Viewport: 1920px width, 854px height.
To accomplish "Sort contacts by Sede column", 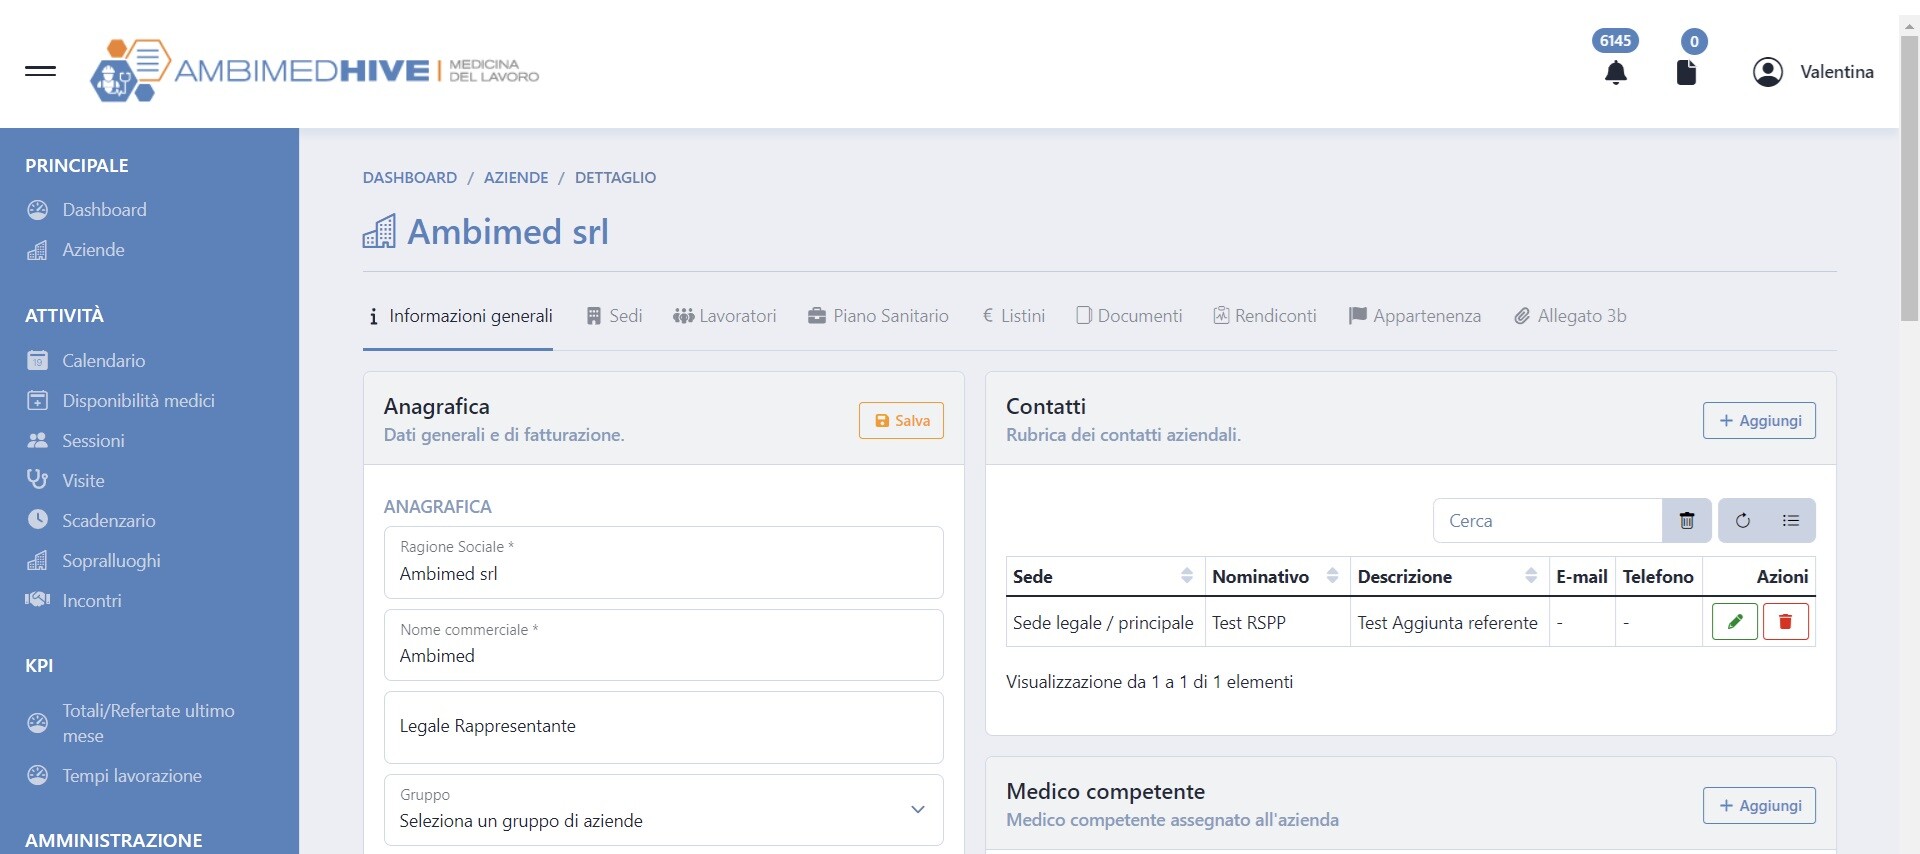I will (1186, 576).
